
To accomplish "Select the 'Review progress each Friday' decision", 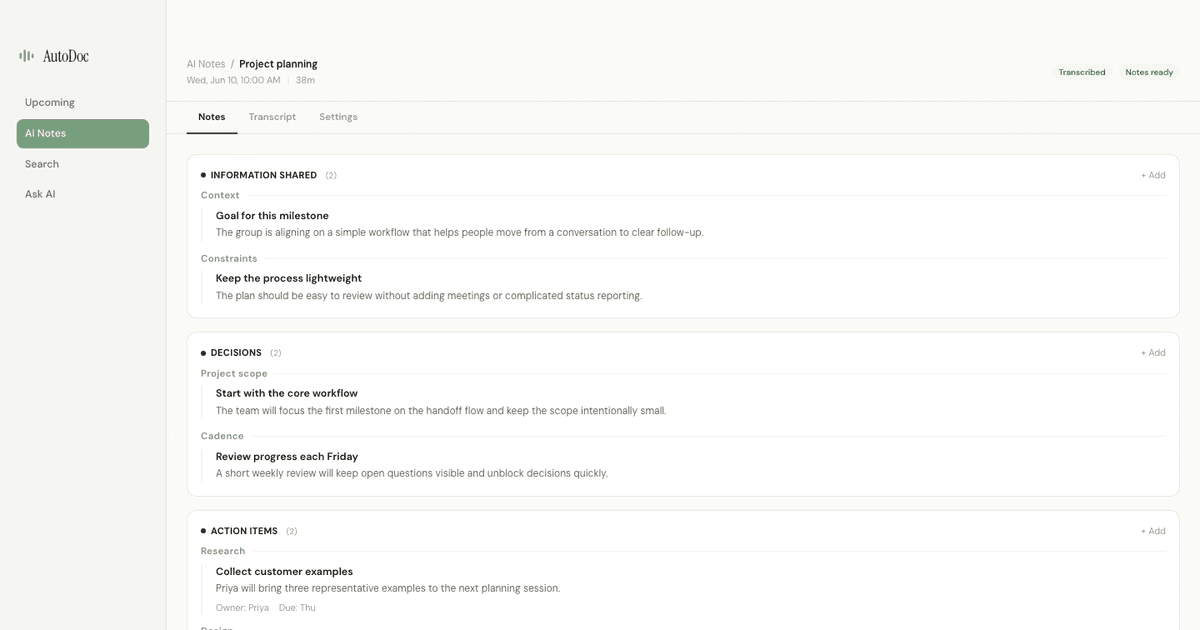I will [287, 457].
